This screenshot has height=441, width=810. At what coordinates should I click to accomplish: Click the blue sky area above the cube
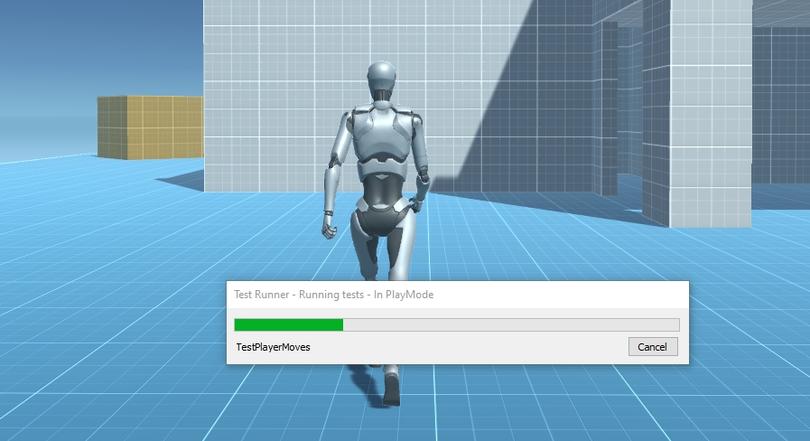(101, 46)
